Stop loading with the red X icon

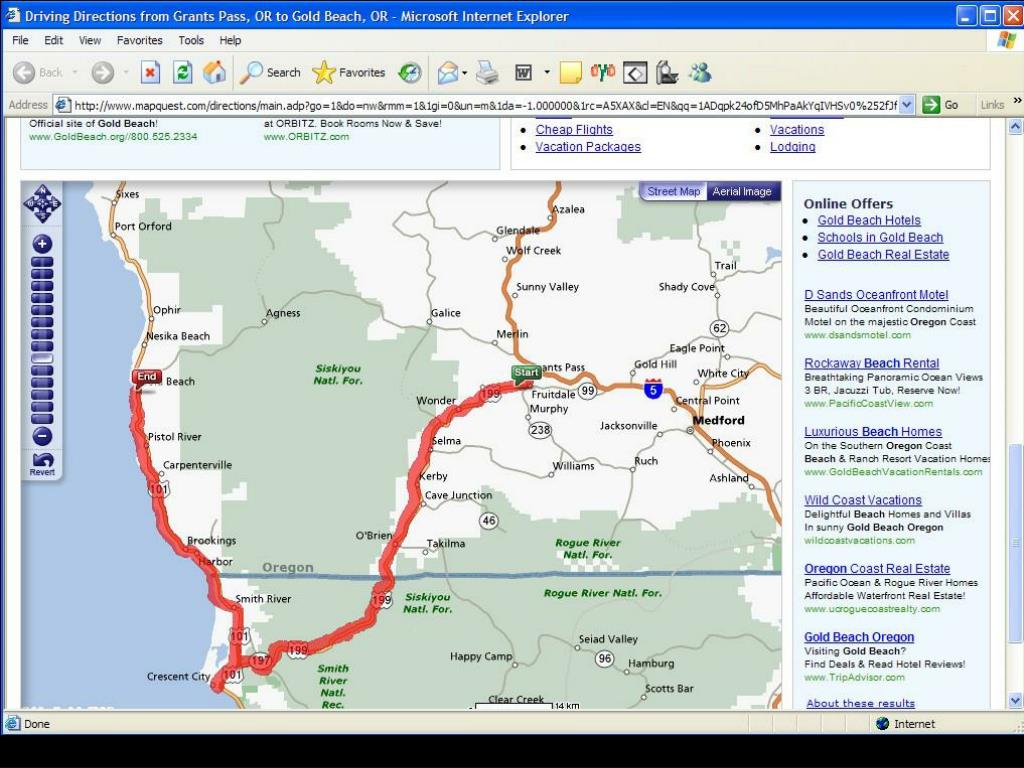point(150,72)
